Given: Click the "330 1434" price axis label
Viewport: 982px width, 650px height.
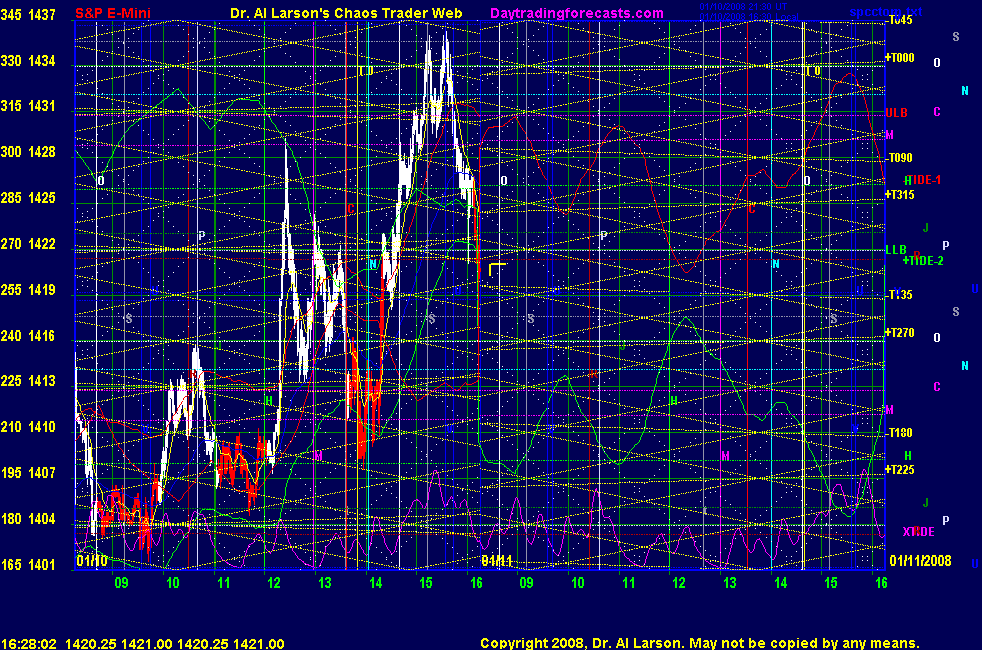Looking at the screenshot, I should click(28, 61).
